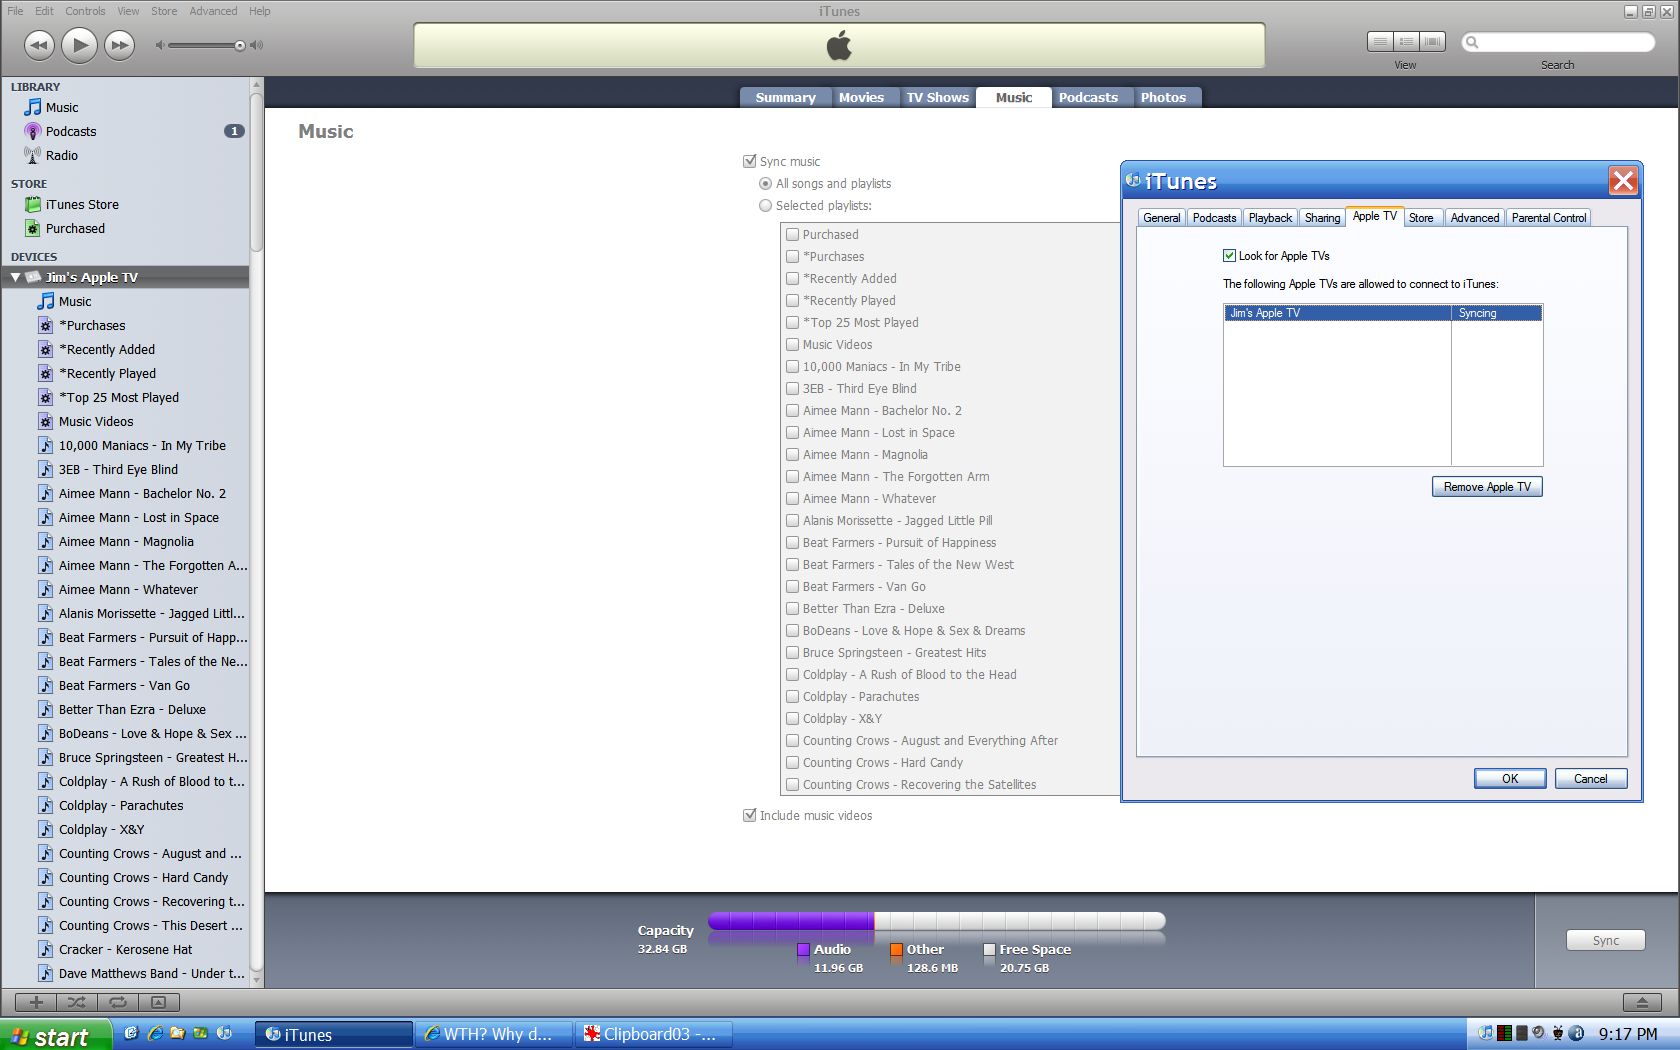The image size is (1680, 1050).
Task: Click the playlist icon beside 3EB - Third Eye Blind
Action: tap(46, 469)
